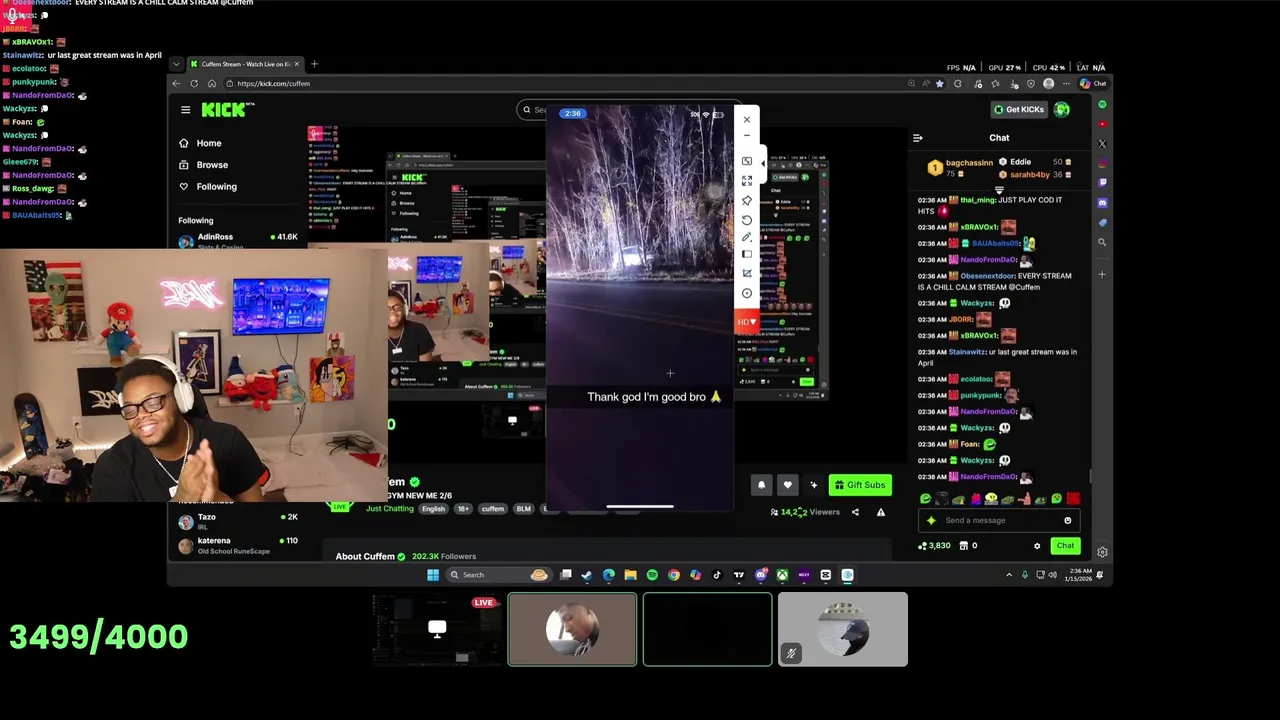Click leaderboard user bagchassinn
The image size is (1280, 720).
969,162
